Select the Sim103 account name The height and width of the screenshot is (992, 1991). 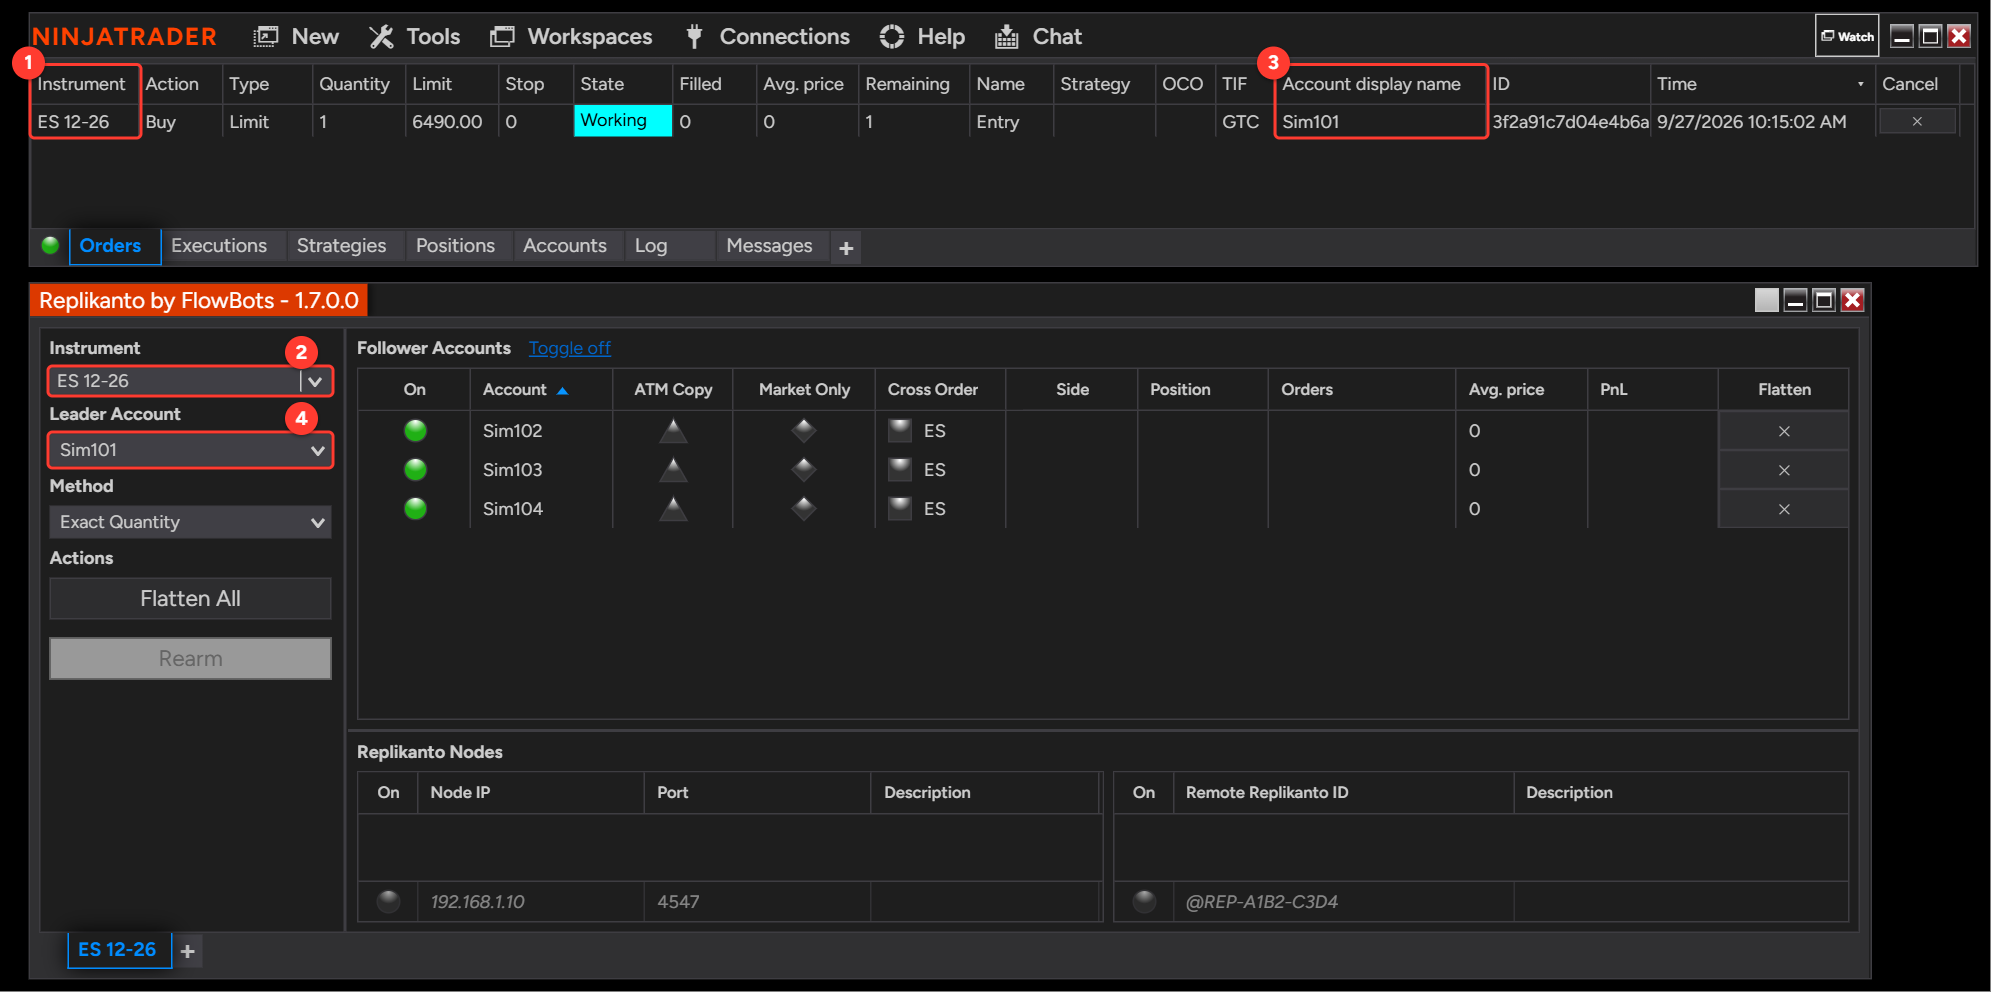pyautogui.click(x=512, y=470)
